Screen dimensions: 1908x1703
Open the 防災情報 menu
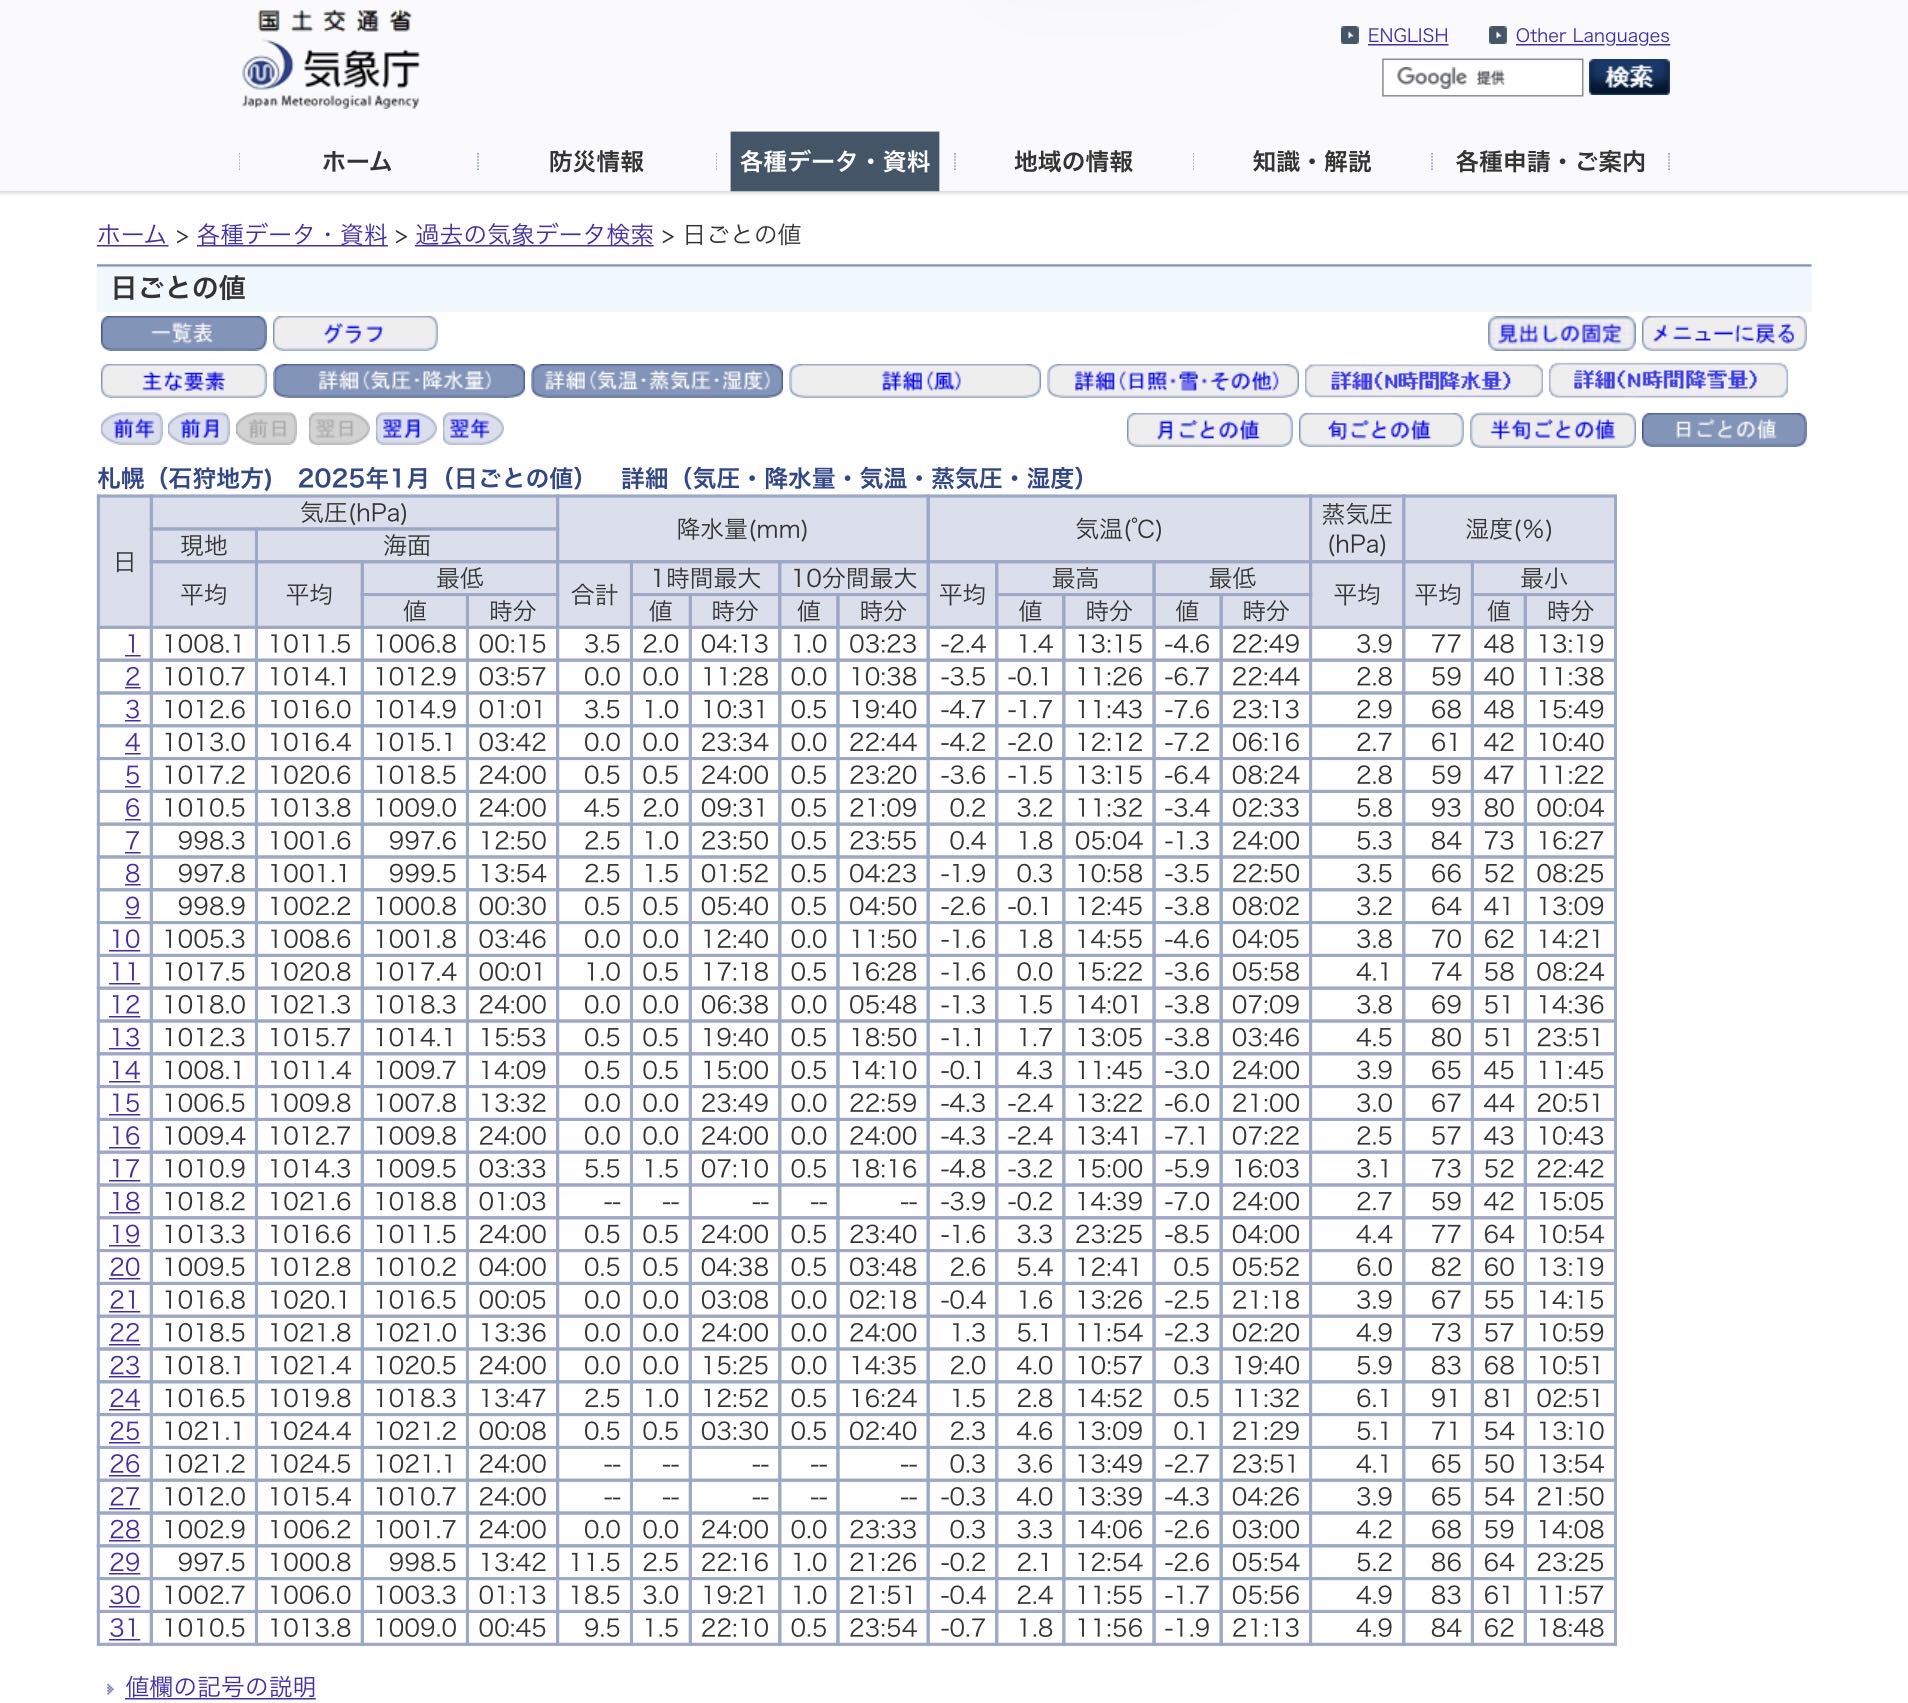(x=596, y=162)
